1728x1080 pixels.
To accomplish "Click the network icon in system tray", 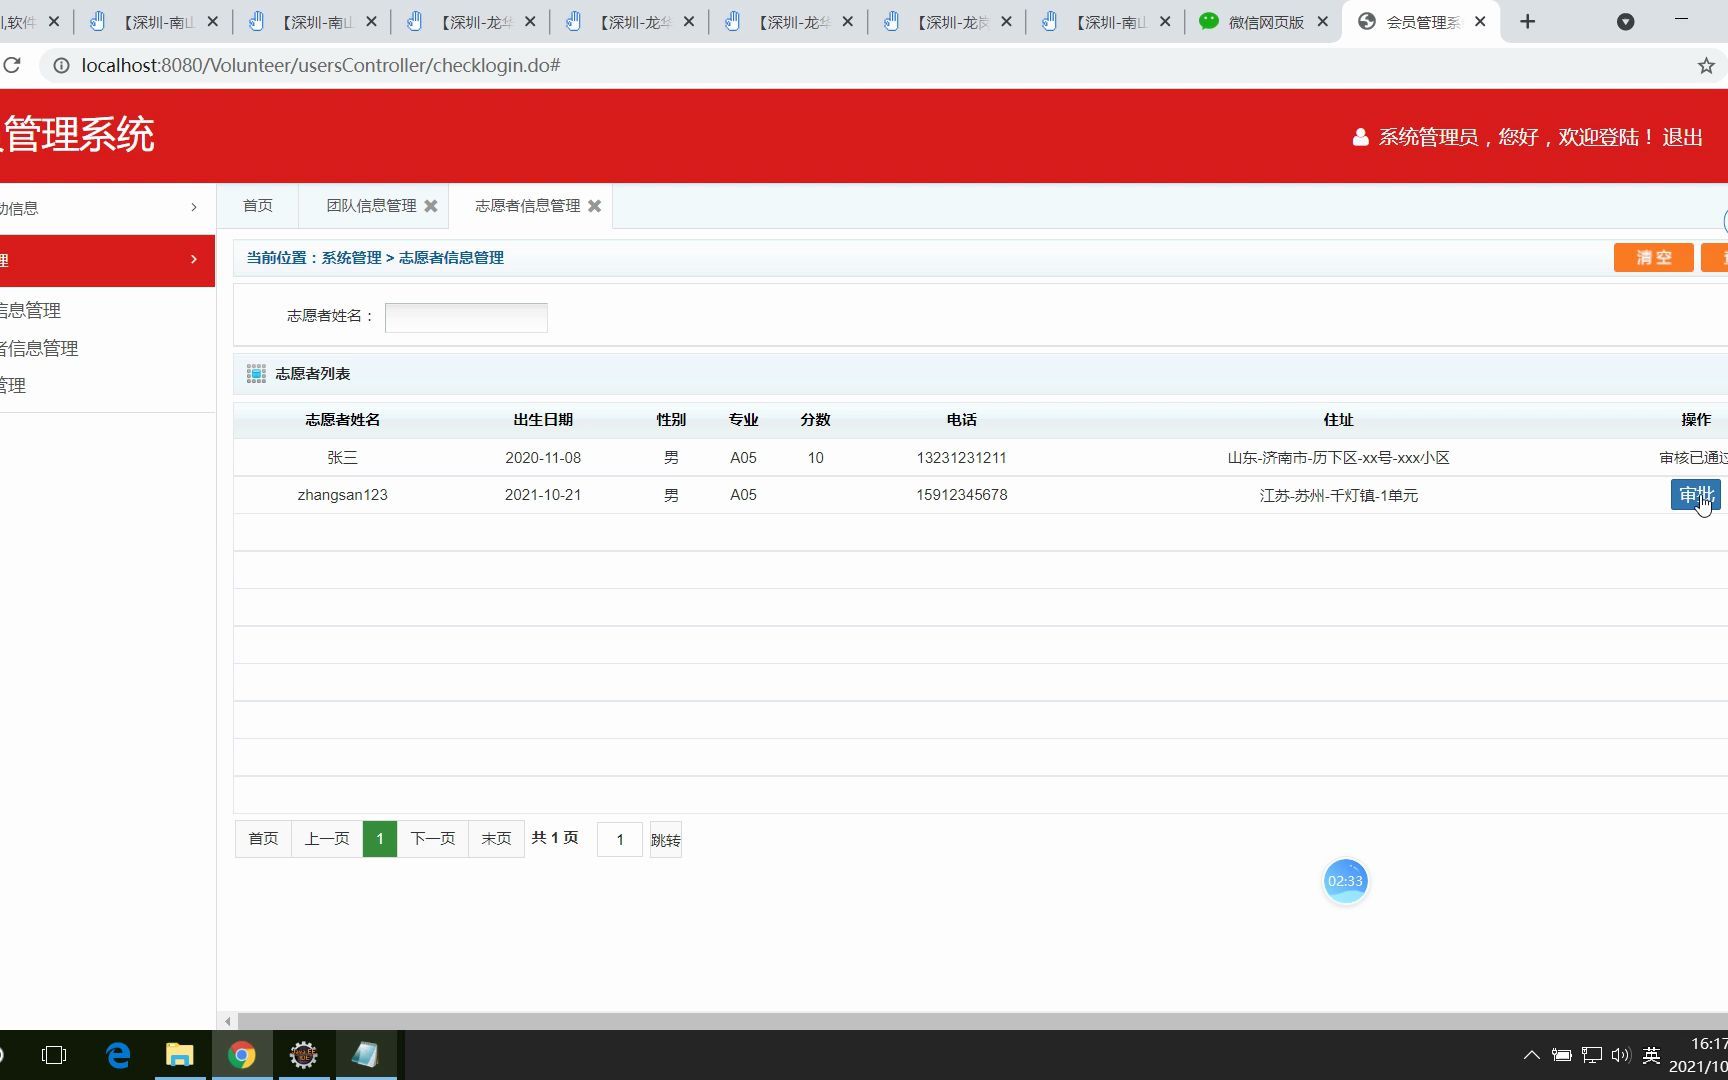I will coord(1591,1055).
